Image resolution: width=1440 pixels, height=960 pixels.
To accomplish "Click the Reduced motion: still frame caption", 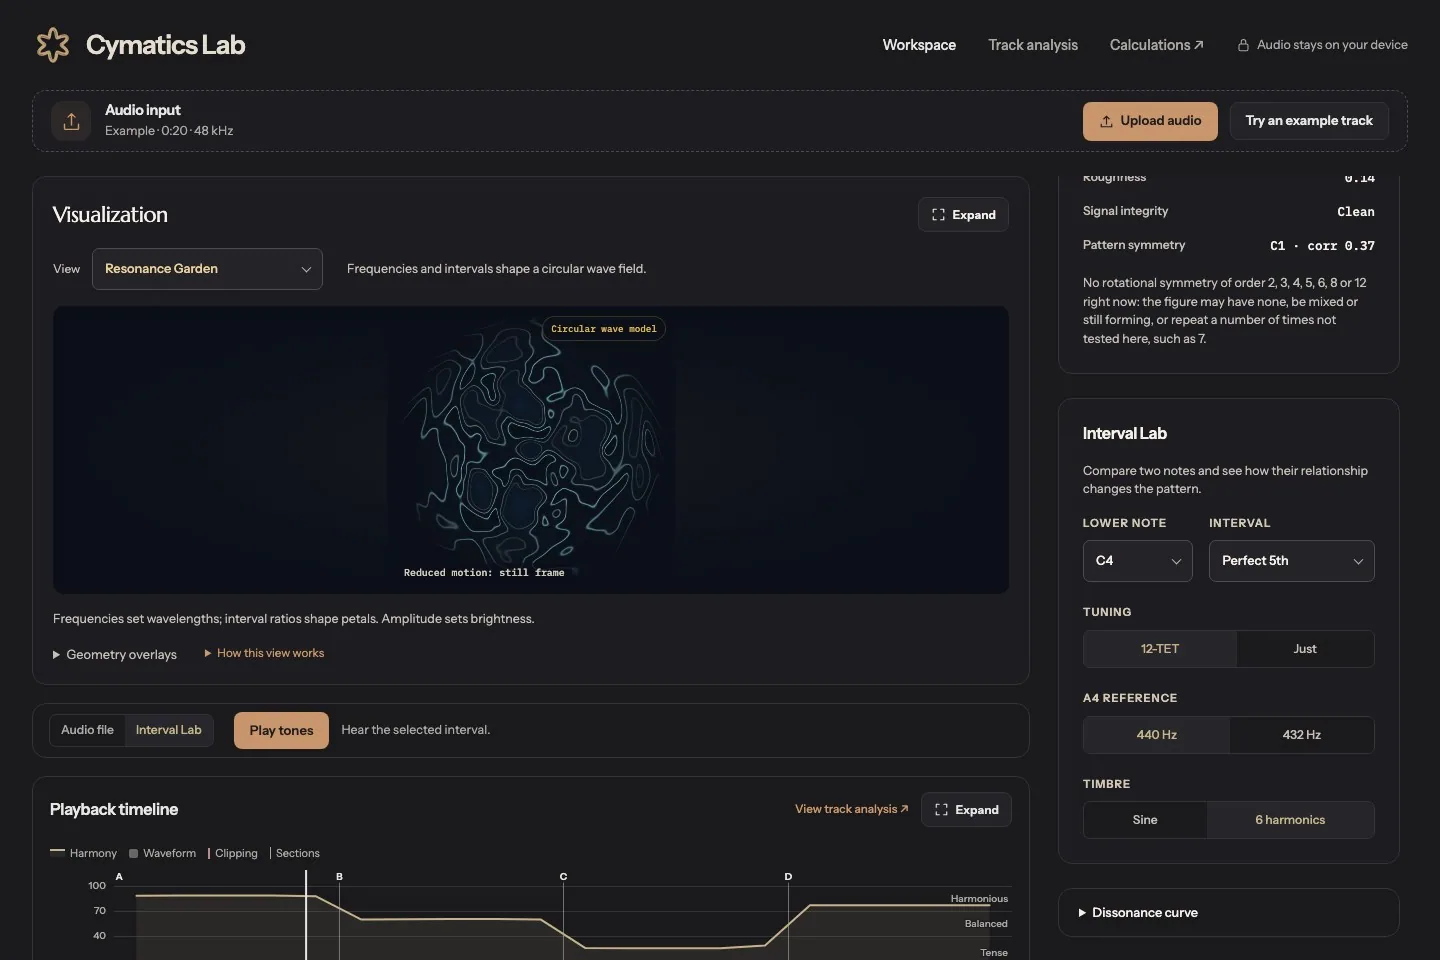I will pyautogui.click(x=484, y=573).
